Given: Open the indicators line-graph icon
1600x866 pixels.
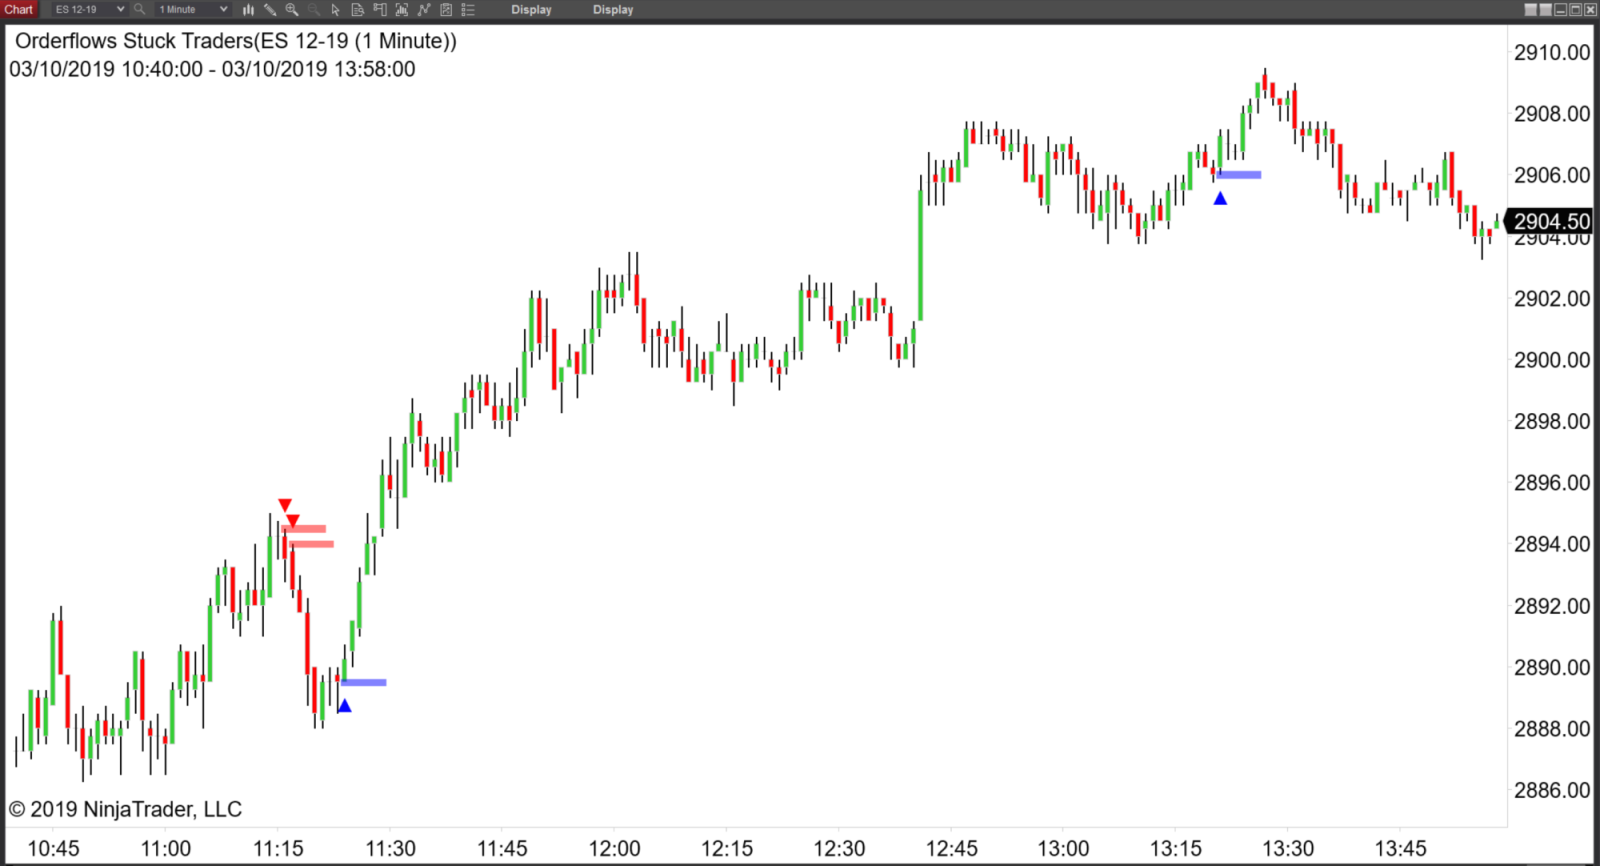Looking at the screenshot, I should tap(424, 10).
